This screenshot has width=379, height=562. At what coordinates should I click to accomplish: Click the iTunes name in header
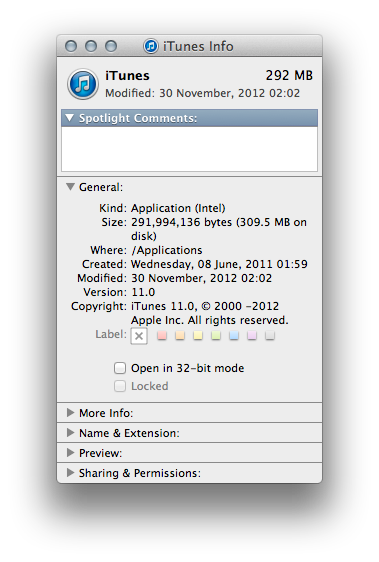click(x=127, y=76)
